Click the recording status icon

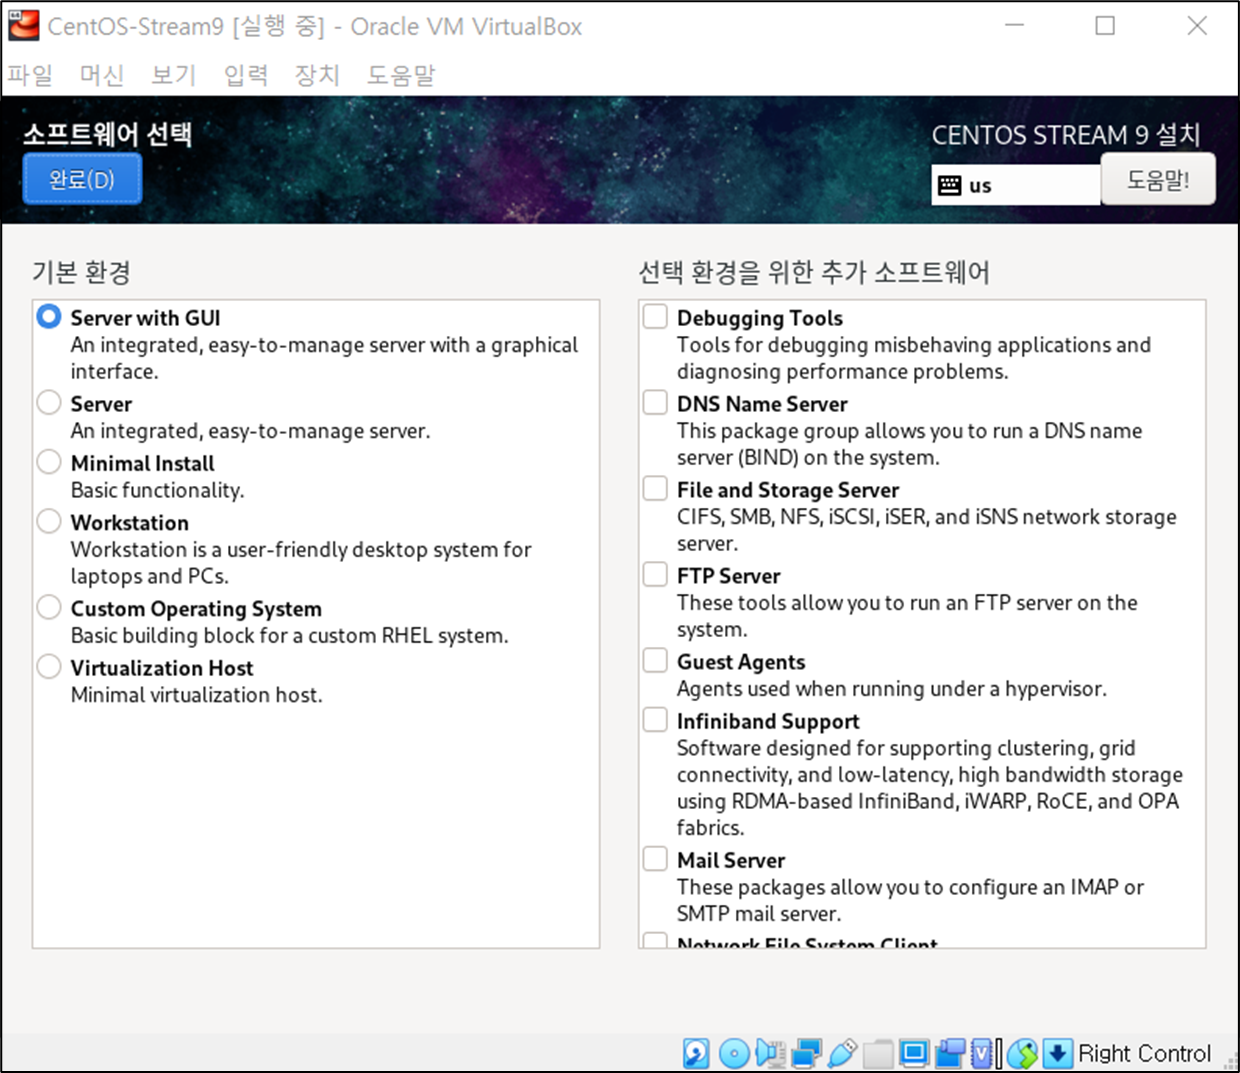click(x=951, y=1053)
